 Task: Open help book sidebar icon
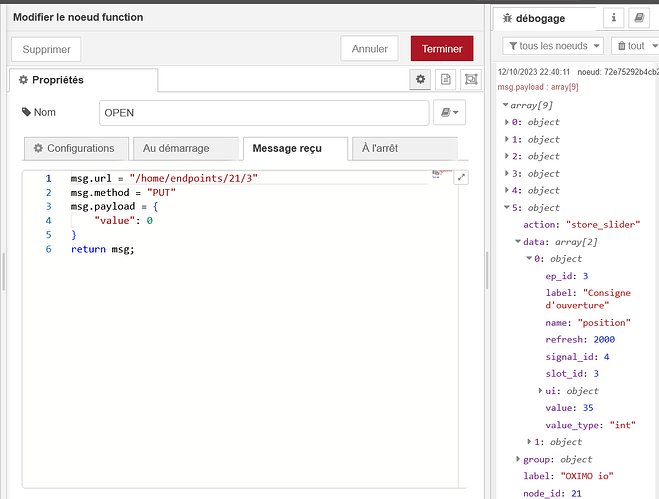pyautogui.click(x=638, y=18)
